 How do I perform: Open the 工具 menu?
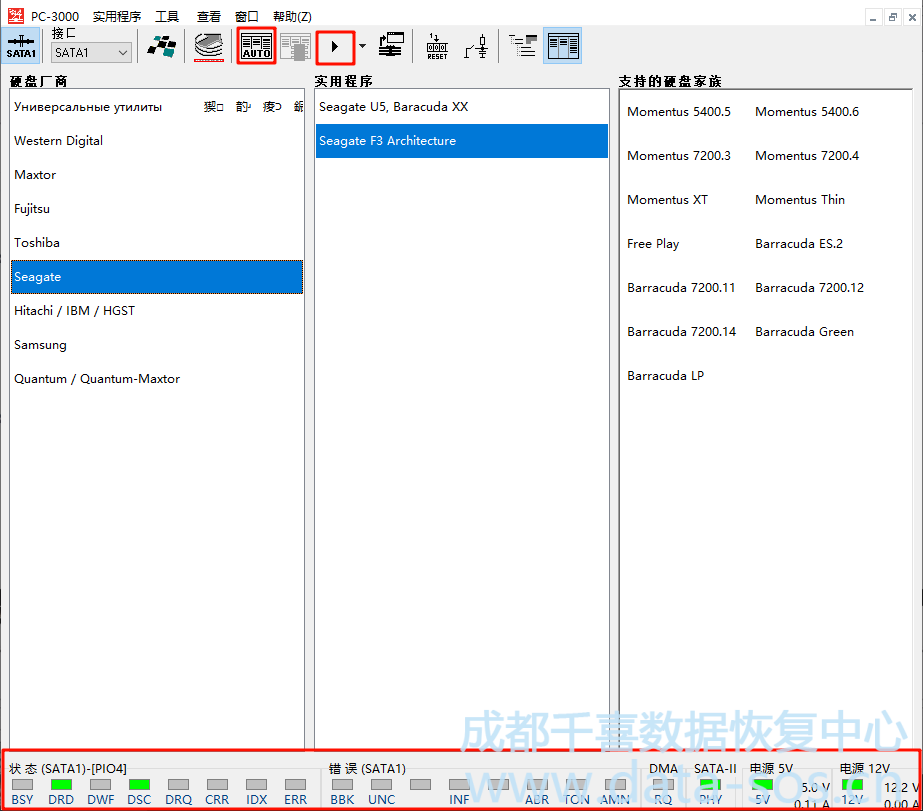pos(167,17)
